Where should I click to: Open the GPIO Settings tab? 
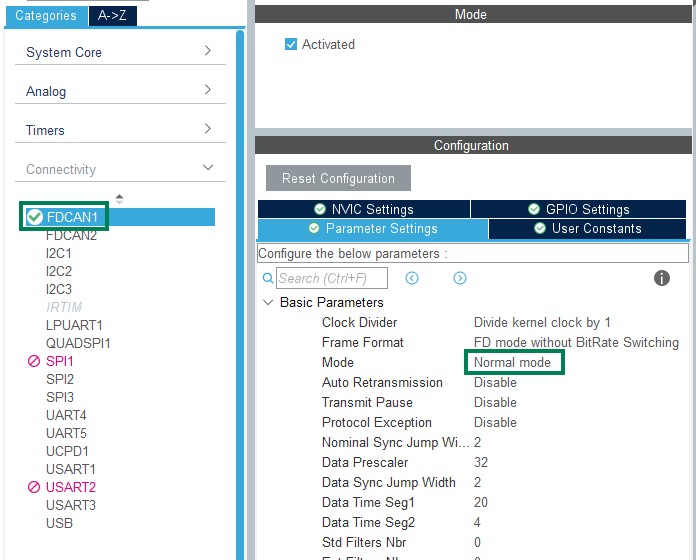578,209
